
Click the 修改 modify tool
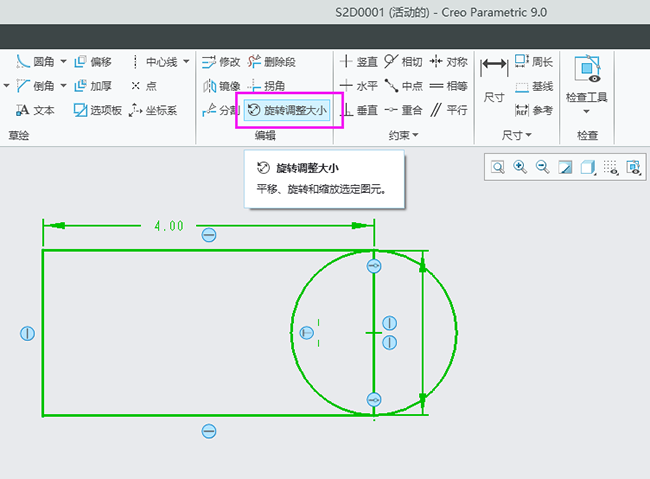coord(221,62)
